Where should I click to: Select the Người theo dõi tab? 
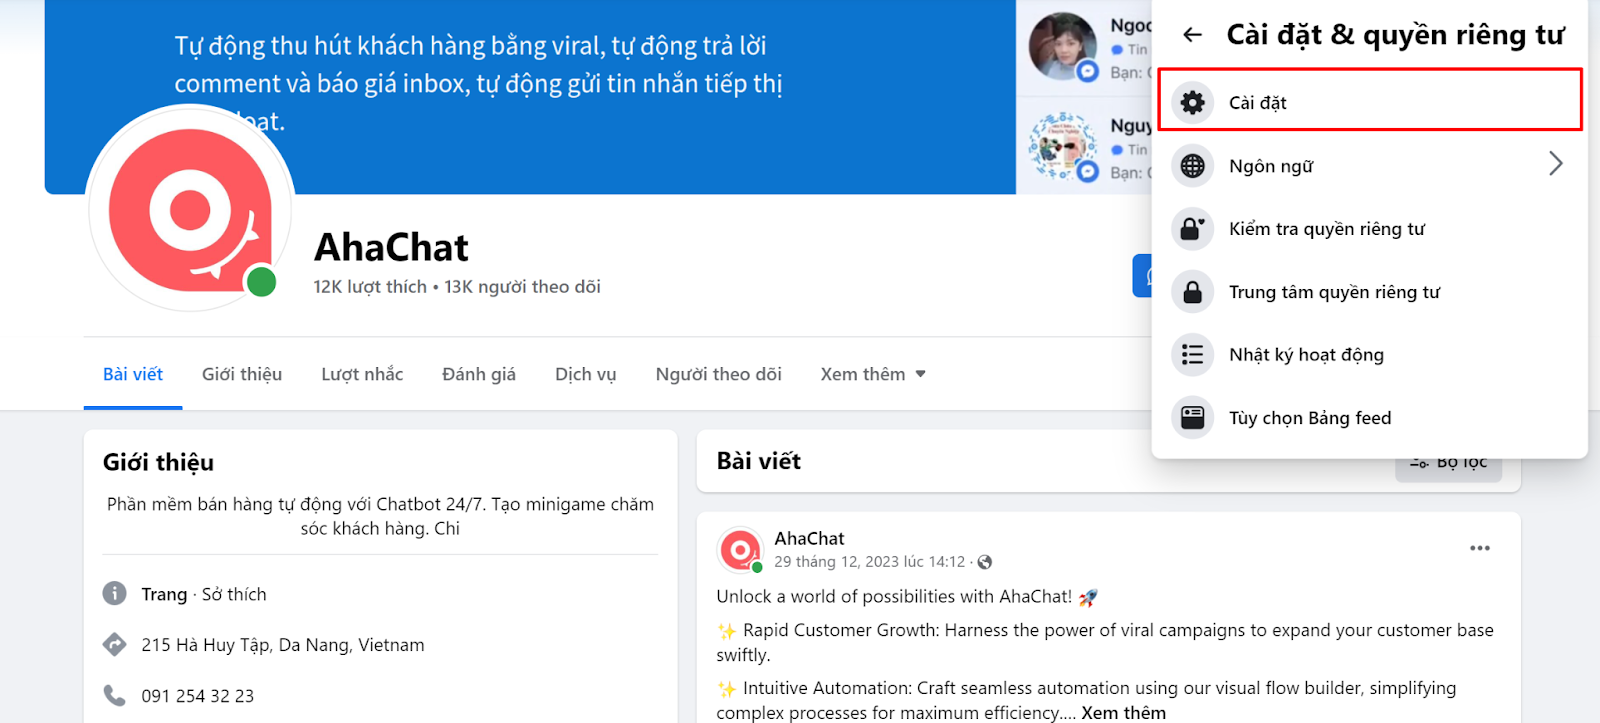[719, 374]
